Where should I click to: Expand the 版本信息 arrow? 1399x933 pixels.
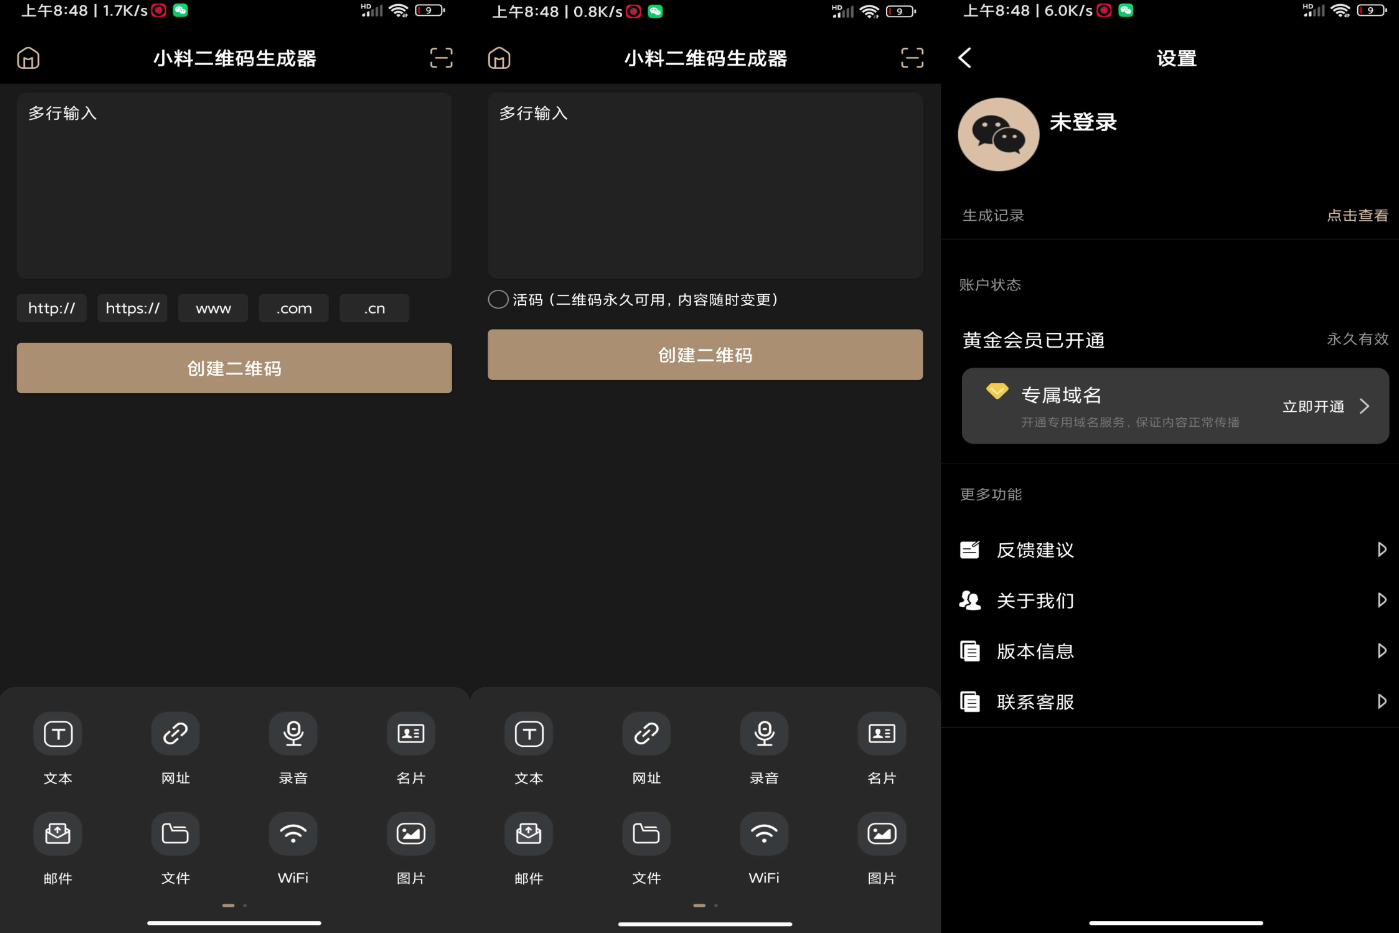click(1381, 651)
